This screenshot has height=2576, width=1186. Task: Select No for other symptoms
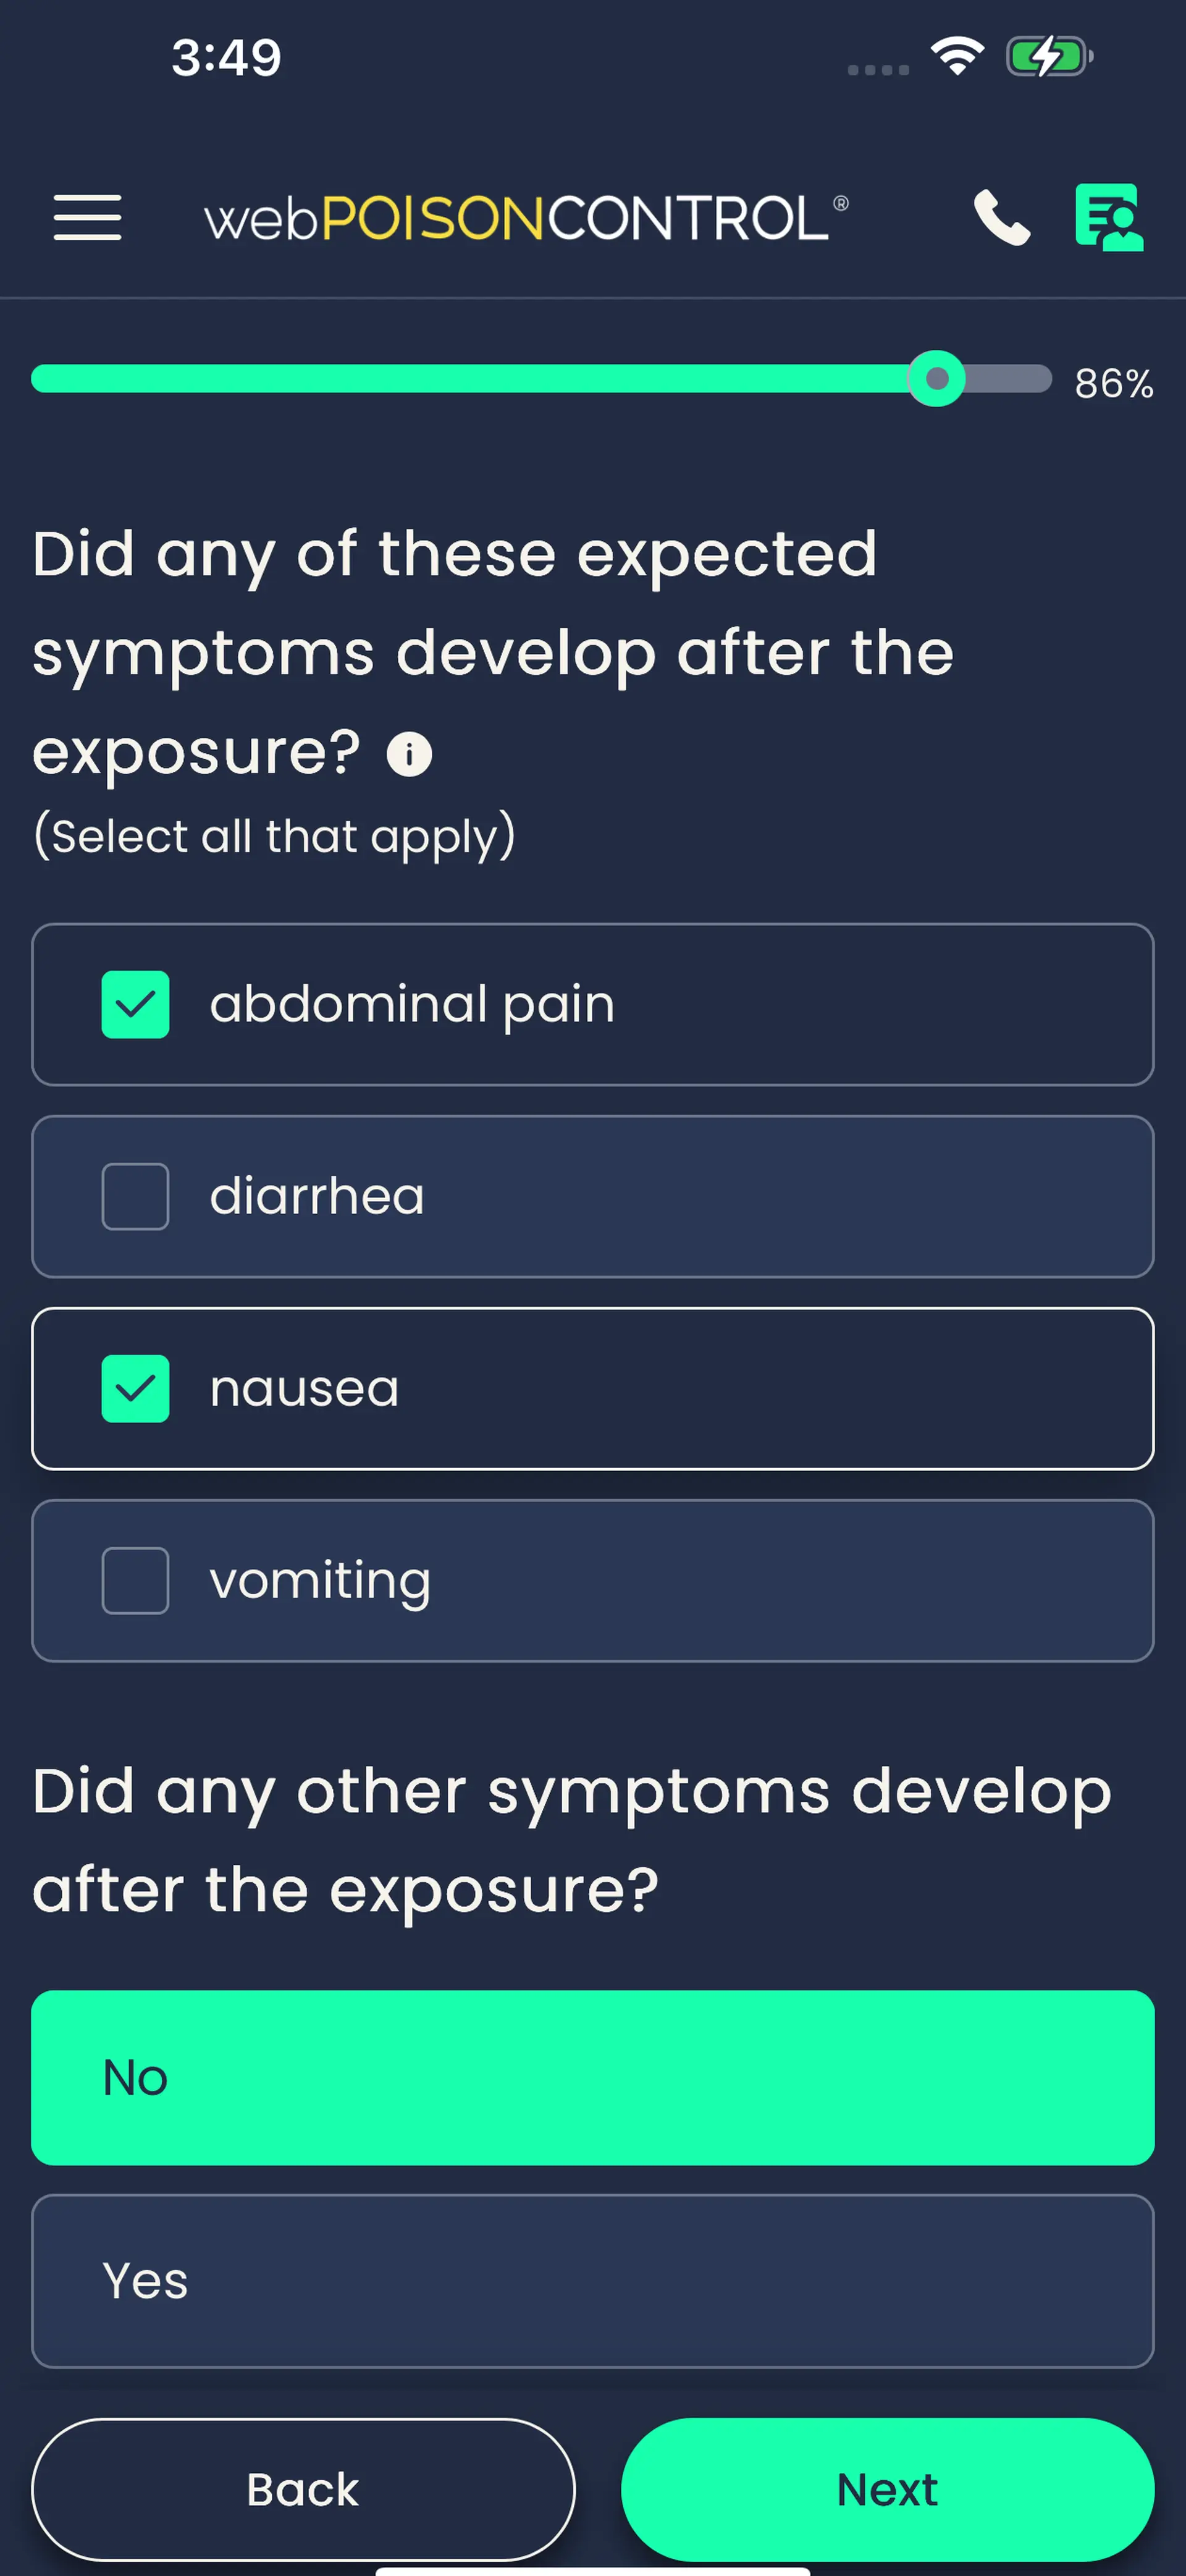tap(592, 2077)
